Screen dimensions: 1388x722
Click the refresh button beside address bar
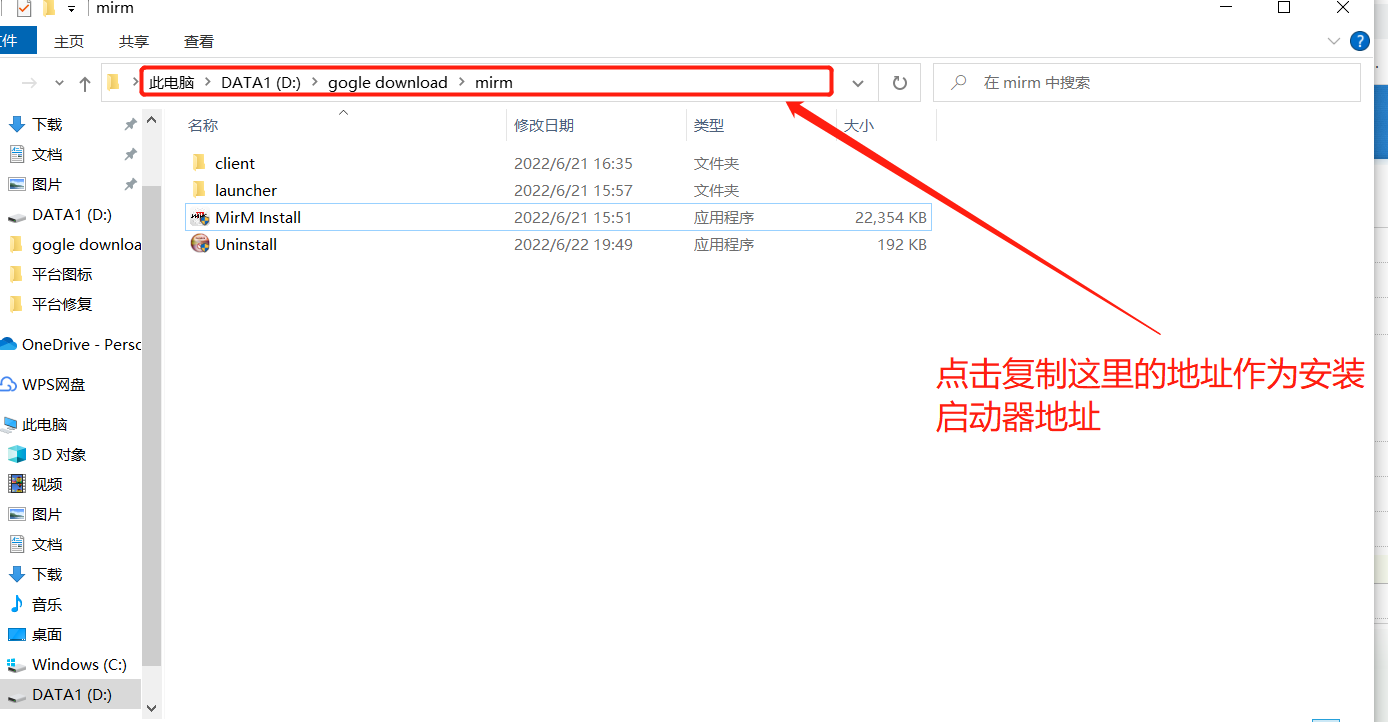(899, 83)
